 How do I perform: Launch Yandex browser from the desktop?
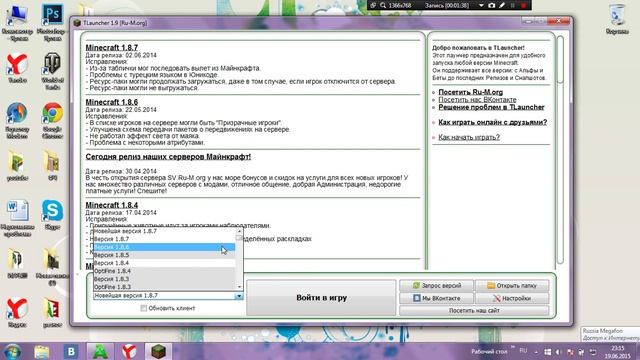click(x=17, y=68)
